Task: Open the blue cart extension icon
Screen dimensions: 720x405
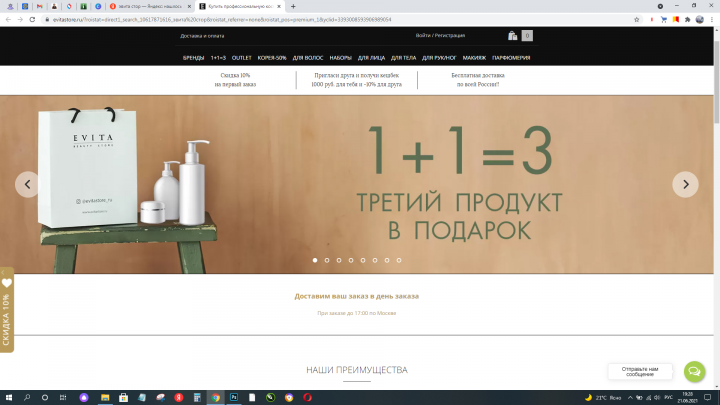Action: pyautogui.click(x=664, y=20)
